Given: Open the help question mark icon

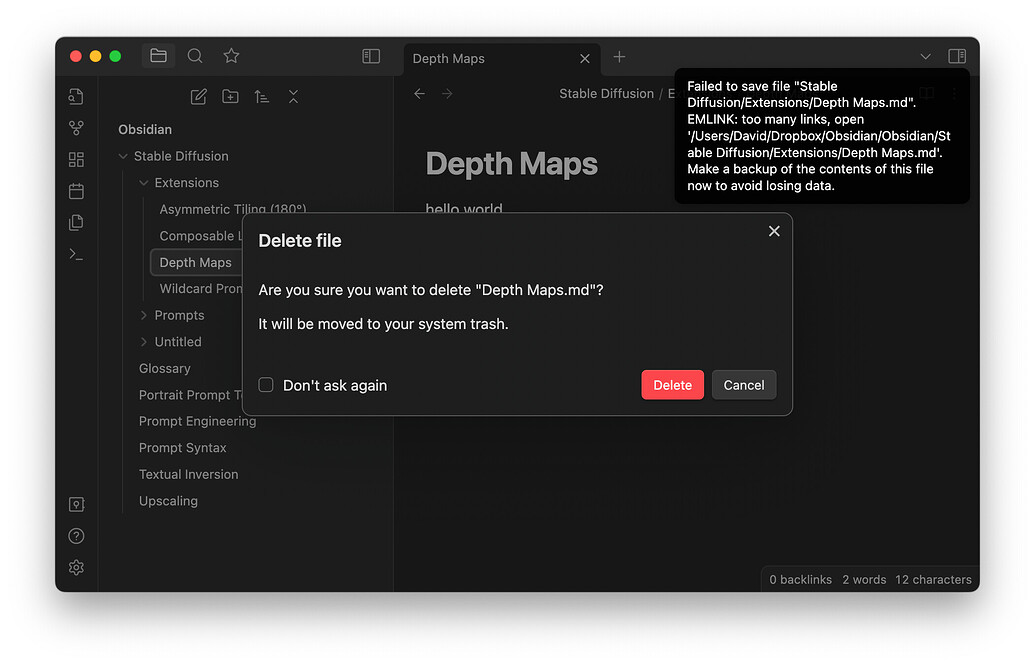Looking at the screenshot, I should pos(77,536).
